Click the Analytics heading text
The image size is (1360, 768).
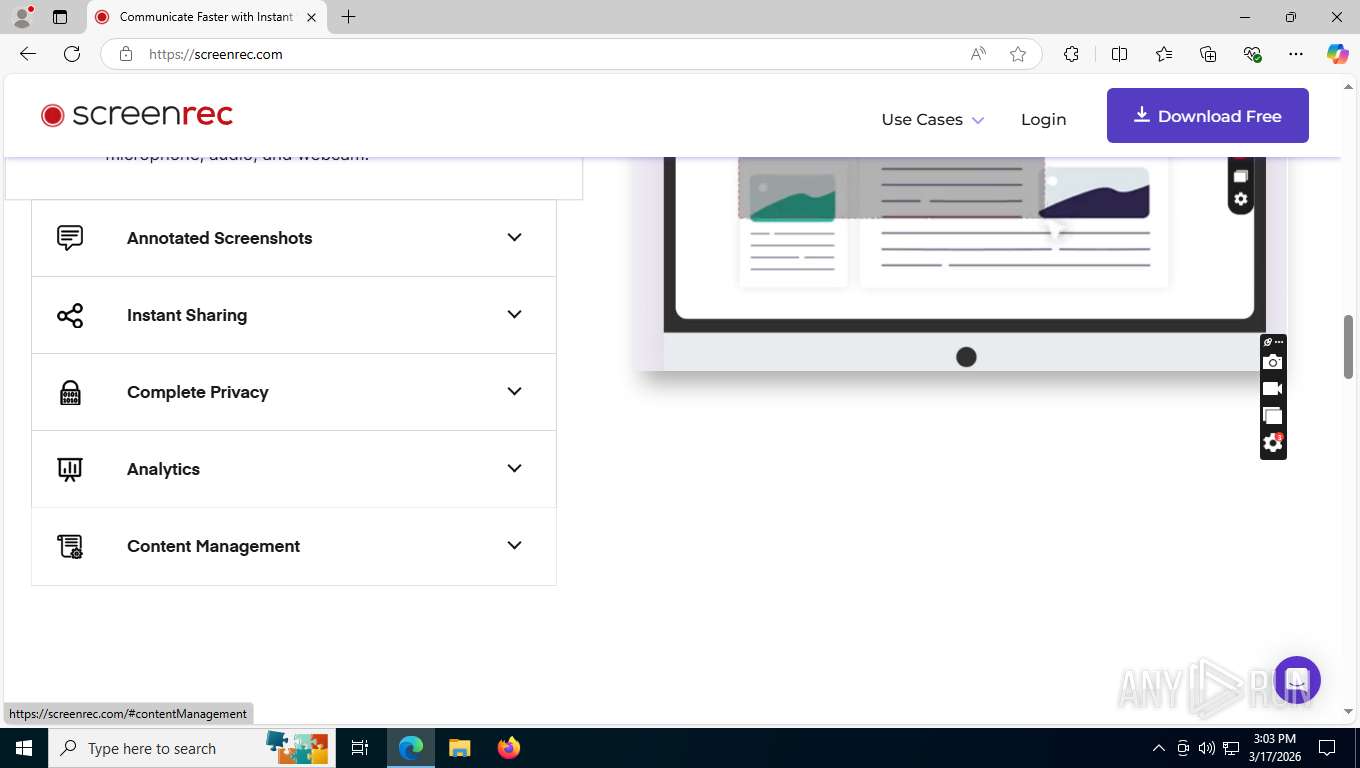coord(163,469)
